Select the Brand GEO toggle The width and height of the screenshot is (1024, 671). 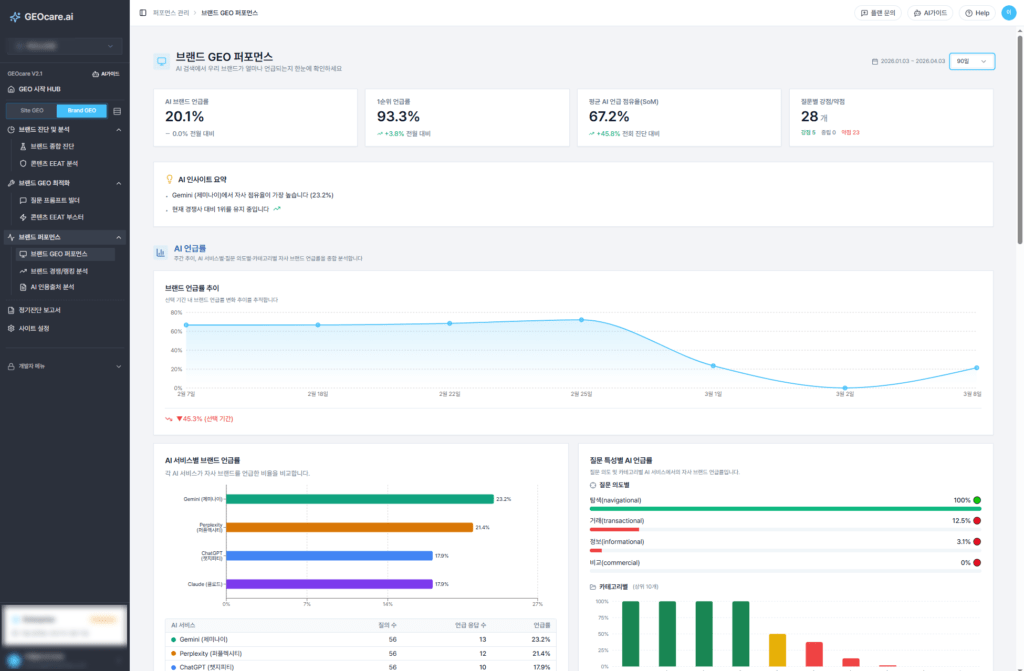click(x=81, y=111)
